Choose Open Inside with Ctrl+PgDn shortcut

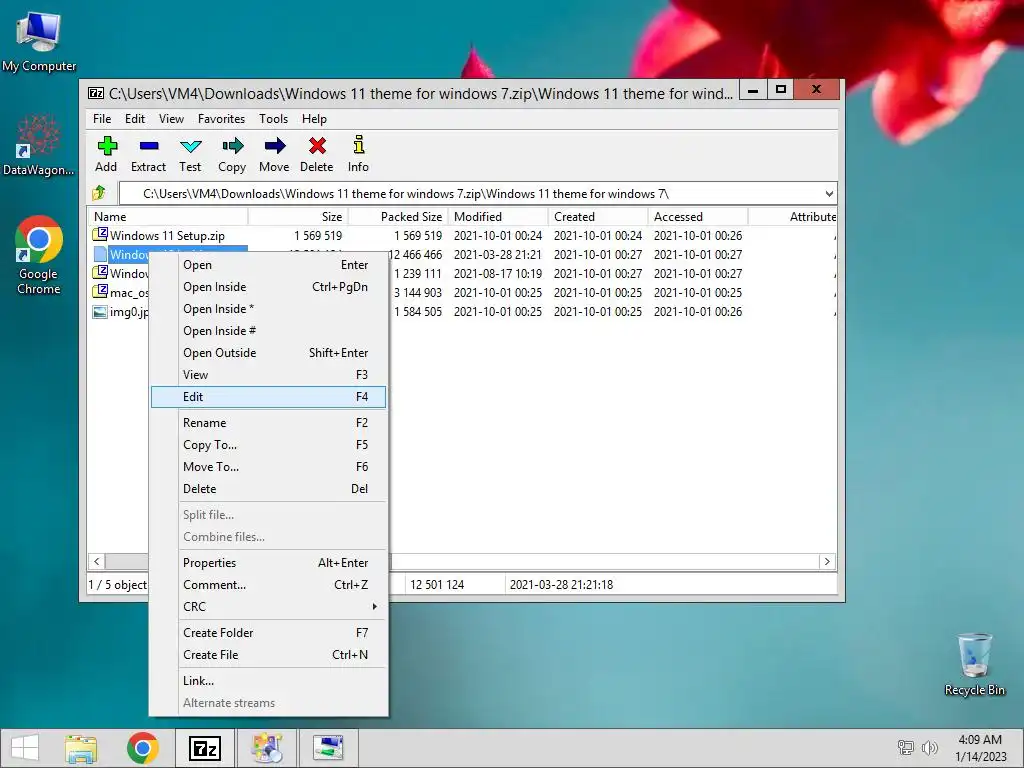(268, 287)
